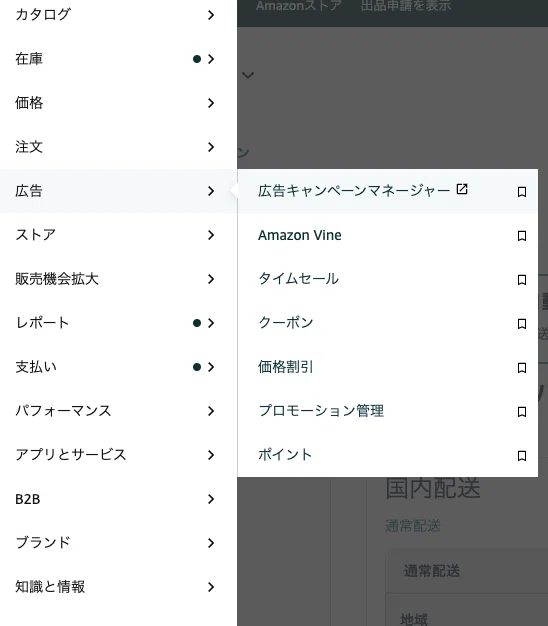This screenshot has height=626, width=548.
Task: Bookmark the 広告キャンペーンマネージャー entry
Action: click(521, 192)
